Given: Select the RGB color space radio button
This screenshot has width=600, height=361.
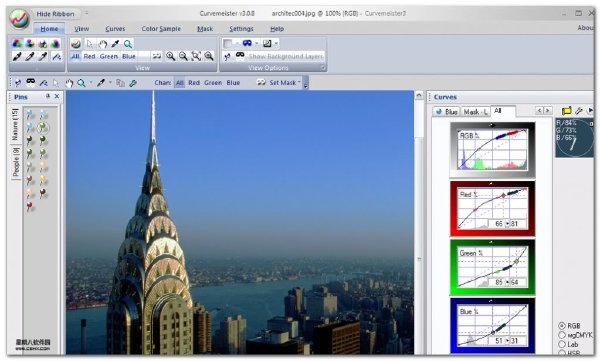Looking at the screenshot, I should 562,326.
